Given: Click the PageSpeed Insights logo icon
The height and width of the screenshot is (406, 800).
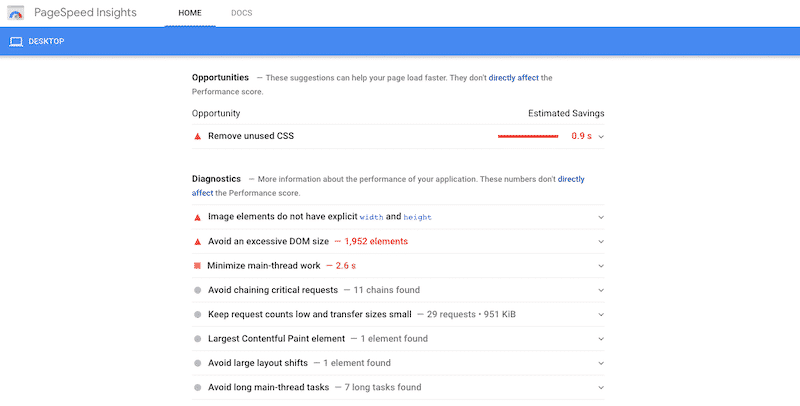Looking at the screenshot, I should pyautogui.click(x=16, y=13).
